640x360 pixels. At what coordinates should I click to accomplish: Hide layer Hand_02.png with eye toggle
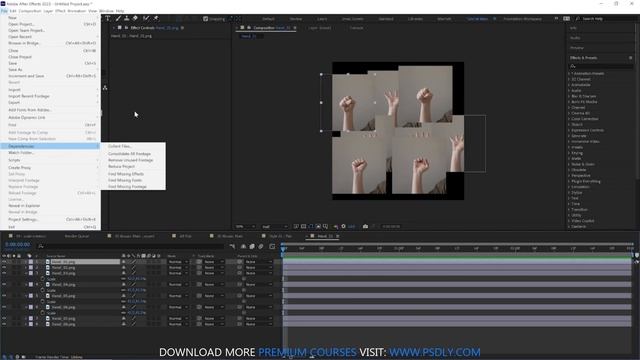pos(4,268)
